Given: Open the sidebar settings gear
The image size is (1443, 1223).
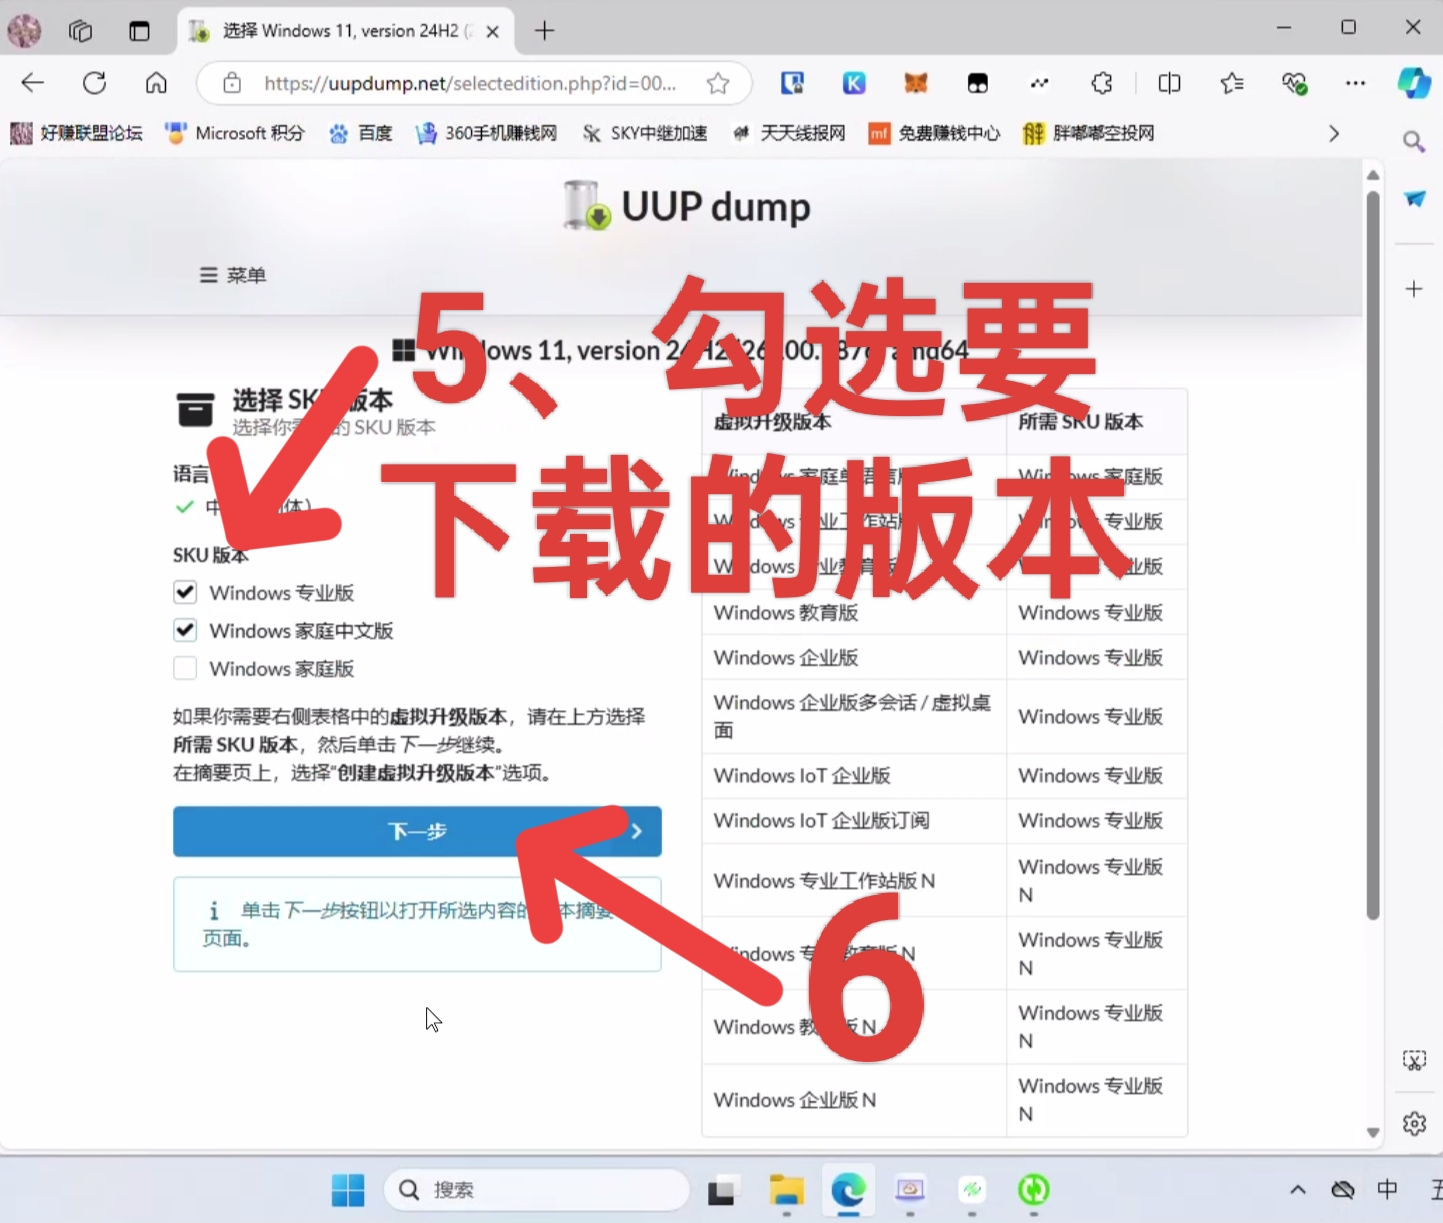Looking at the screenshot, I should (x=1414, y=1124).
